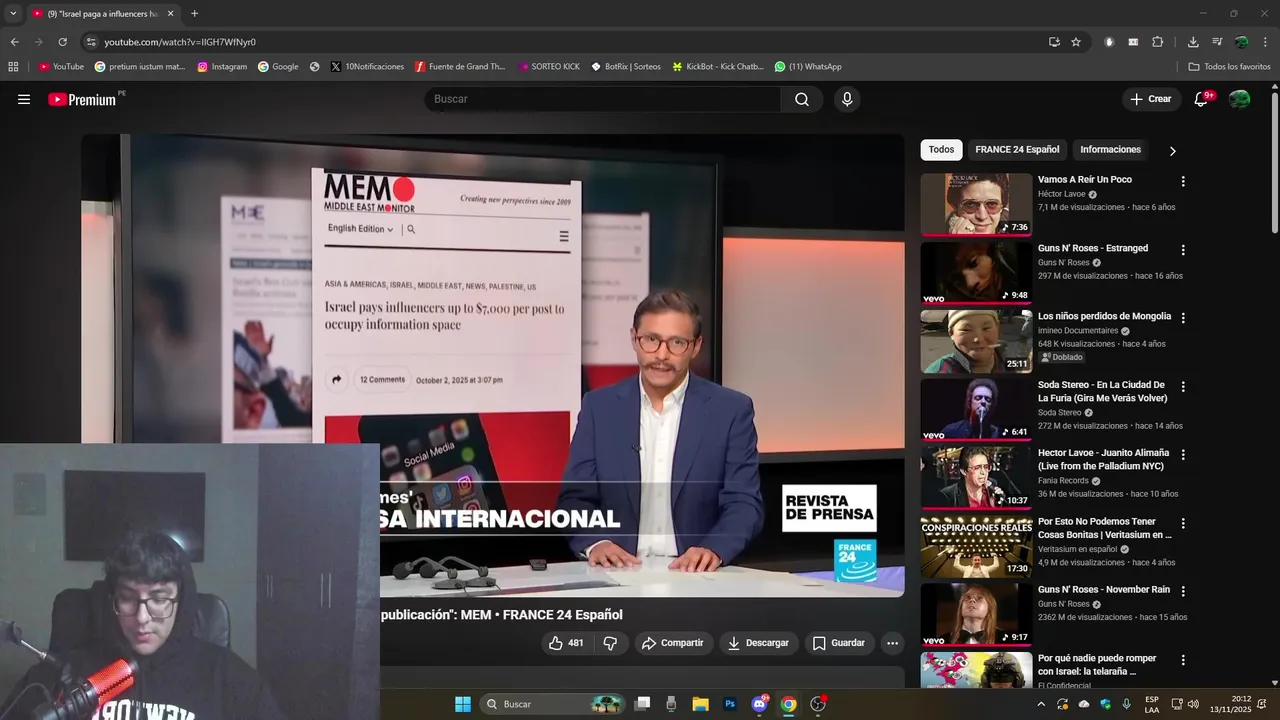Viewport: 1280px width, 720px height.
Task: Open the Instagram bookmark
Action: (222, 67)
